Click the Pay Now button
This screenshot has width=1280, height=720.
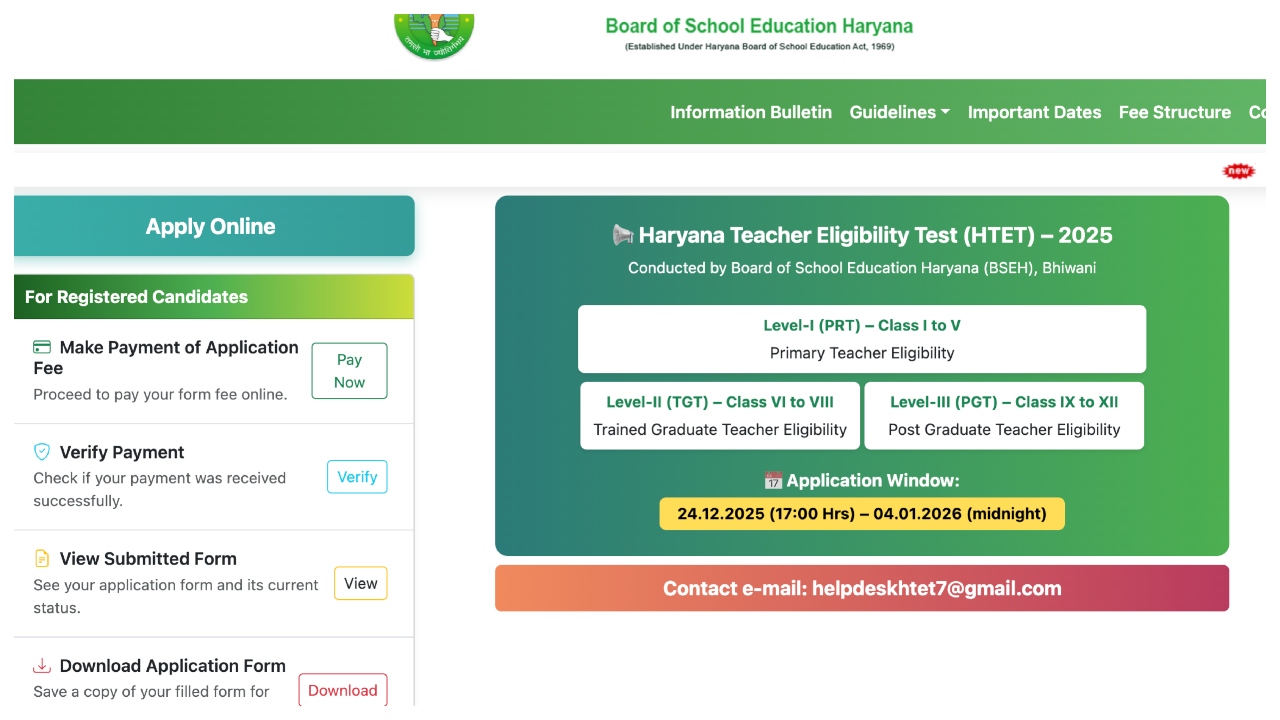349,370
